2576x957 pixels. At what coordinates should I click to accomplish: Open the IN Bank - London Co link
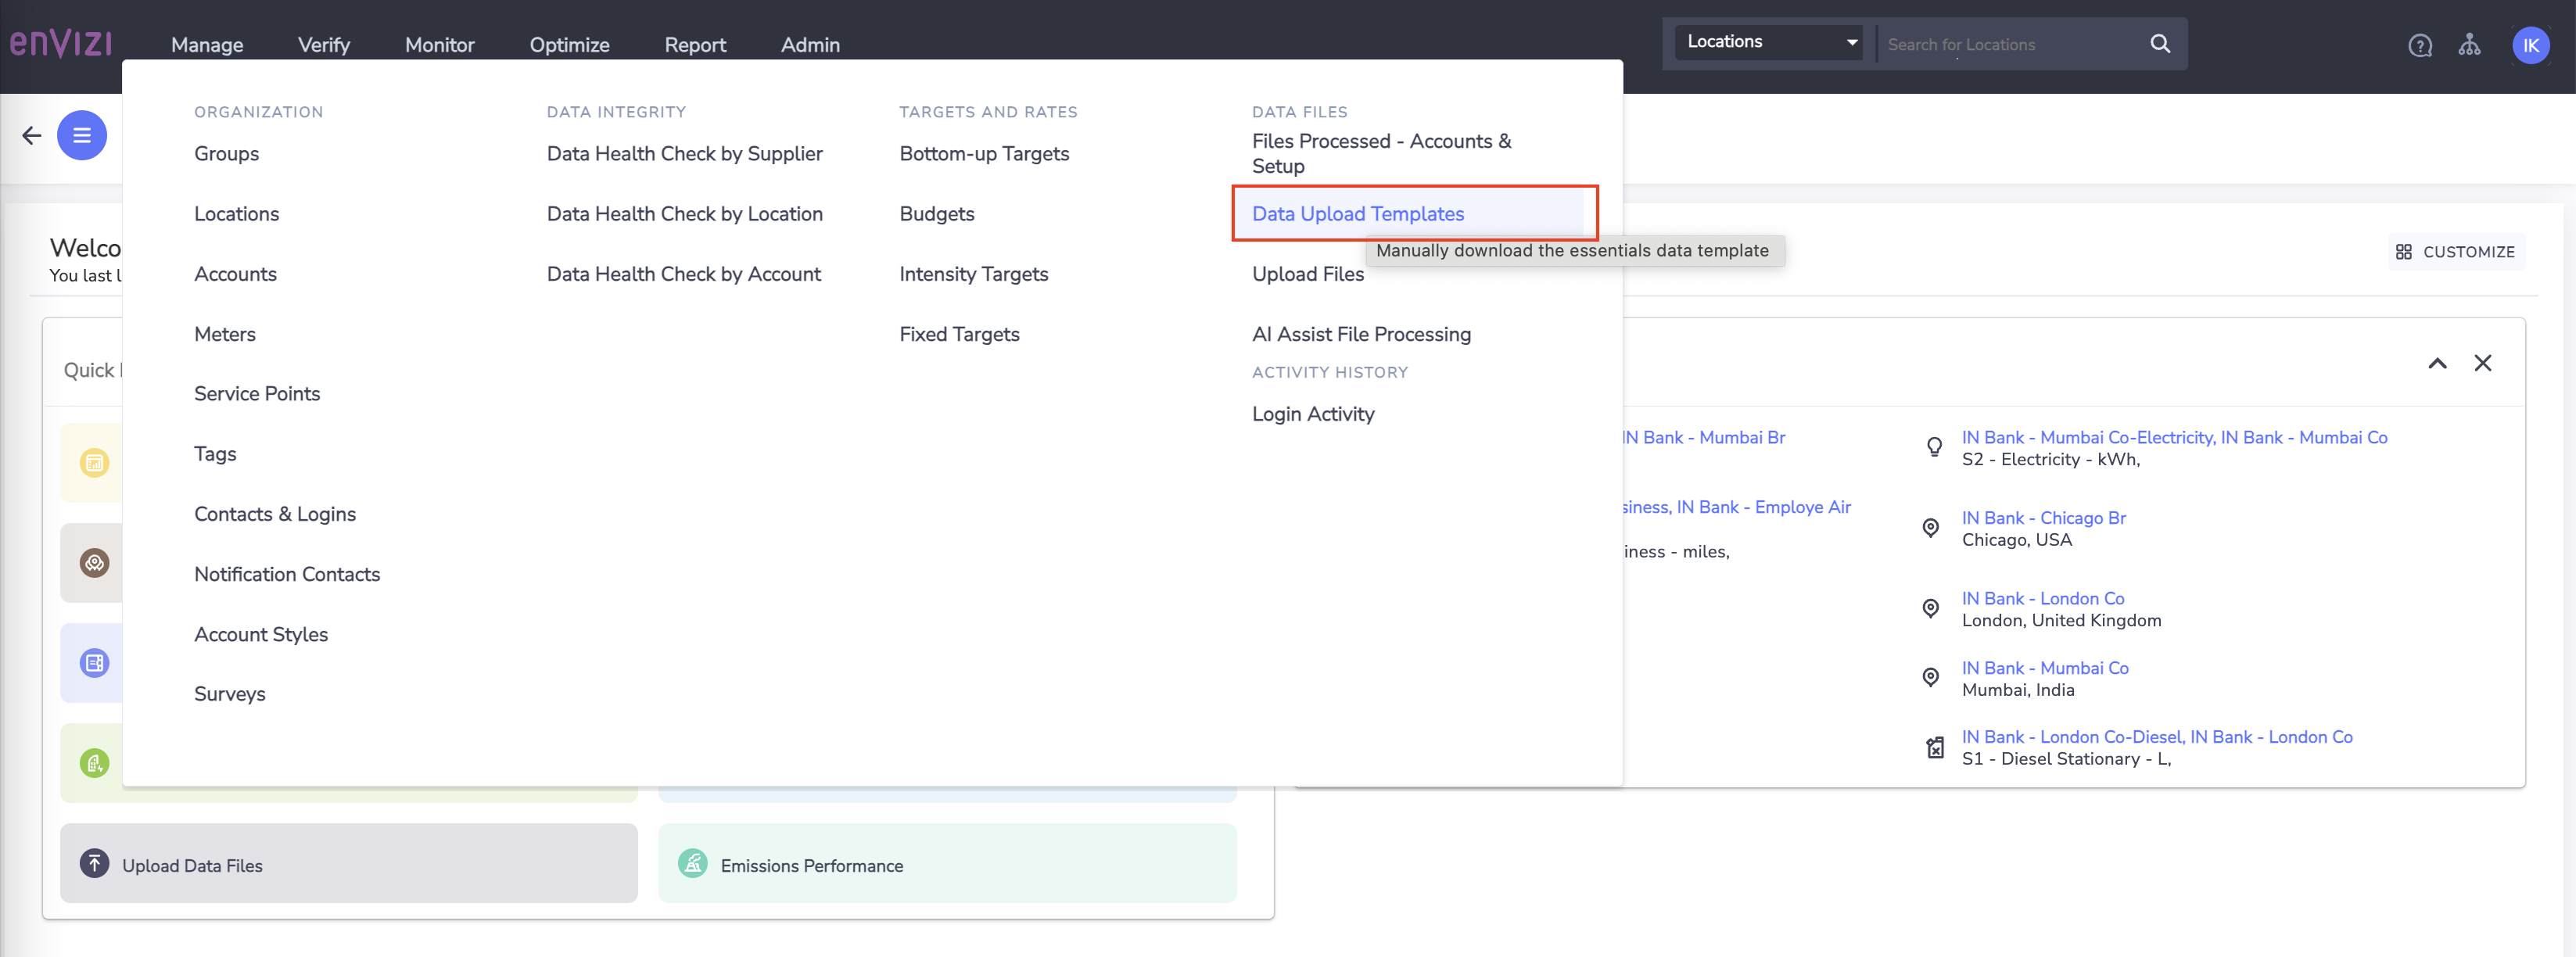(x=2043, y=598)
